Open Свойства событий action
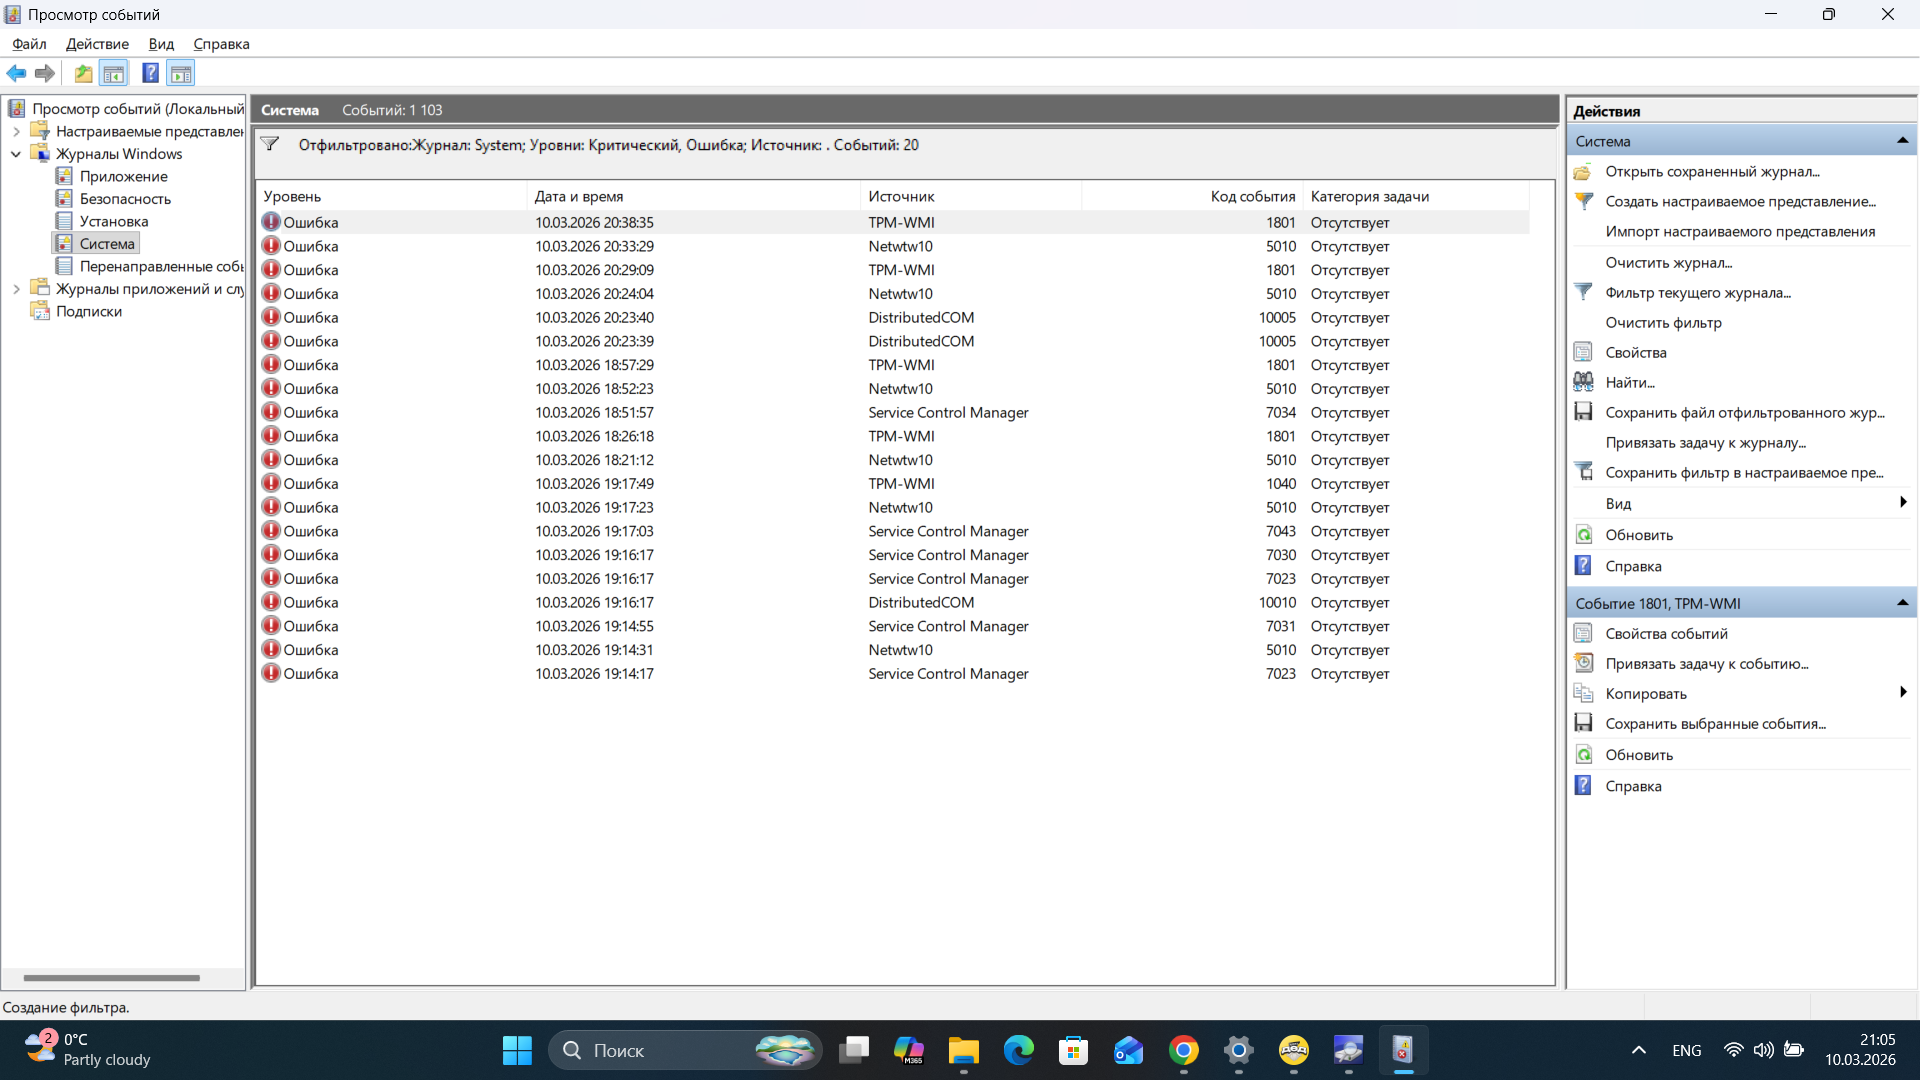Viewport: 1920px width, 1080px height. (x=1666, y=633)
